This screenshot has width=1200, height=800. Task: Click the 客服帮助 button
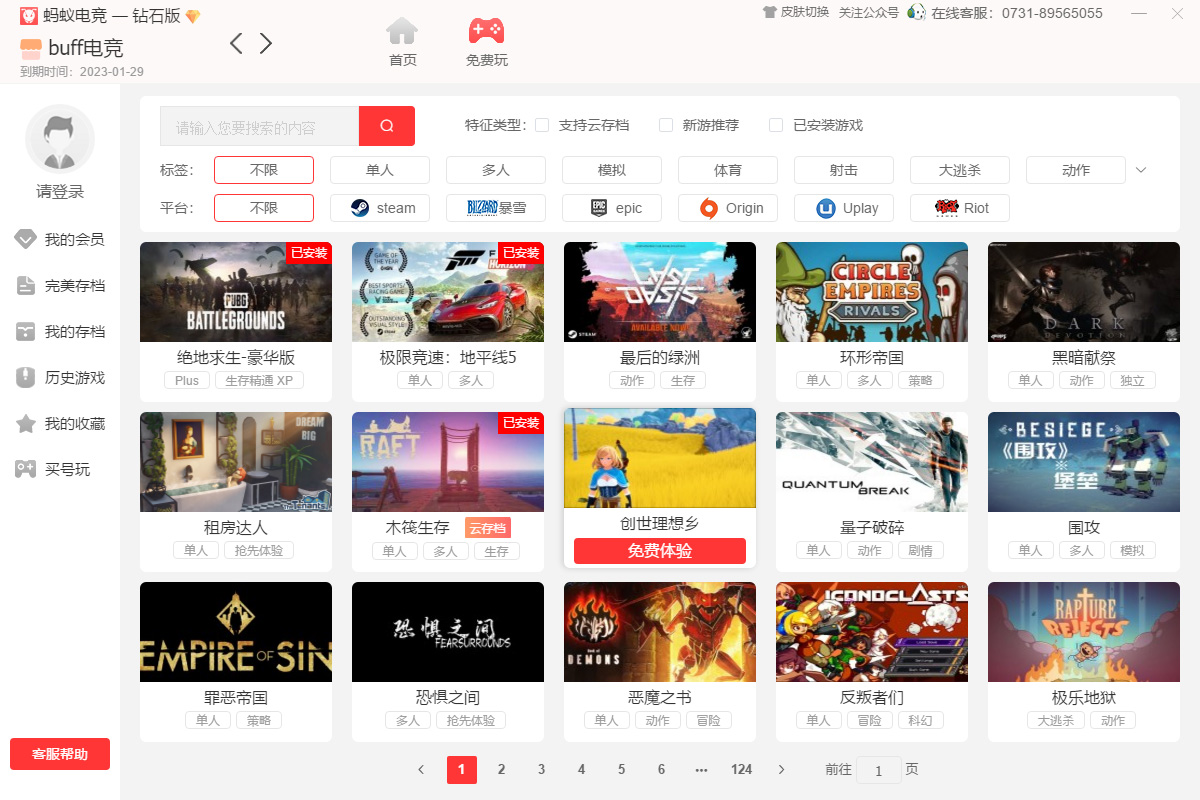point(60,754)
